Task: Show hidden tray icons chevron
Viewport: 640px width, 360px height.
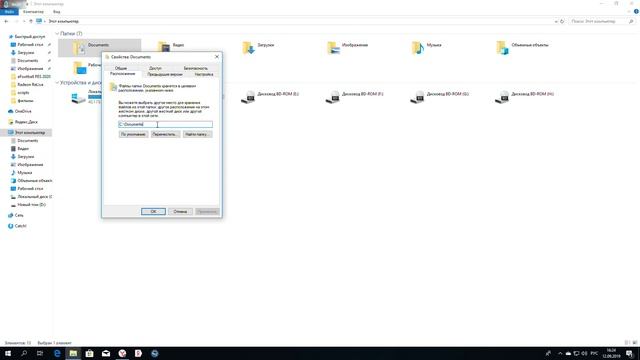Action: click(x=560, y=353)
